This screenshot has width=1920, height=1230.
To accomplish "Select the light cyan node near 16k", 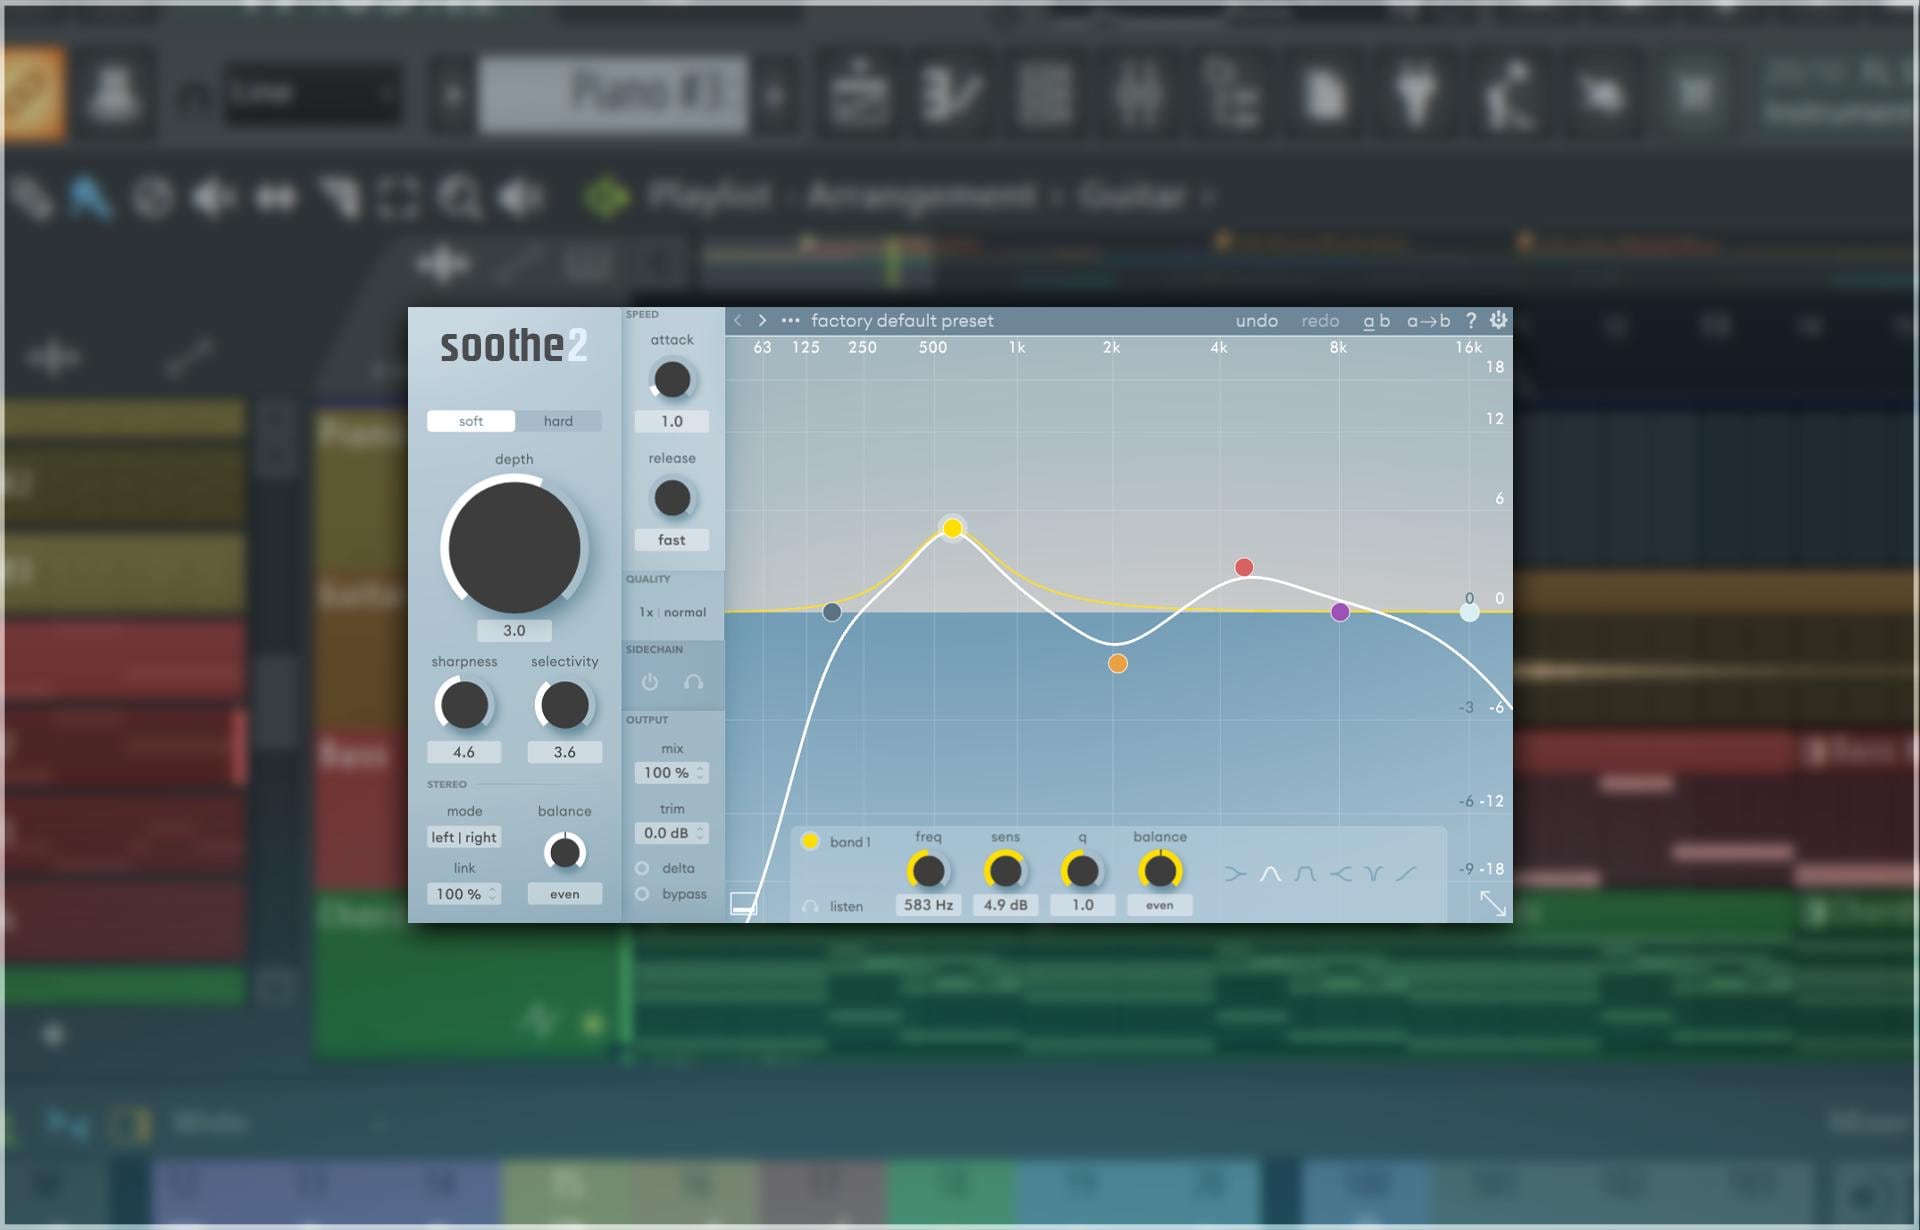I will coord(1469,612).
